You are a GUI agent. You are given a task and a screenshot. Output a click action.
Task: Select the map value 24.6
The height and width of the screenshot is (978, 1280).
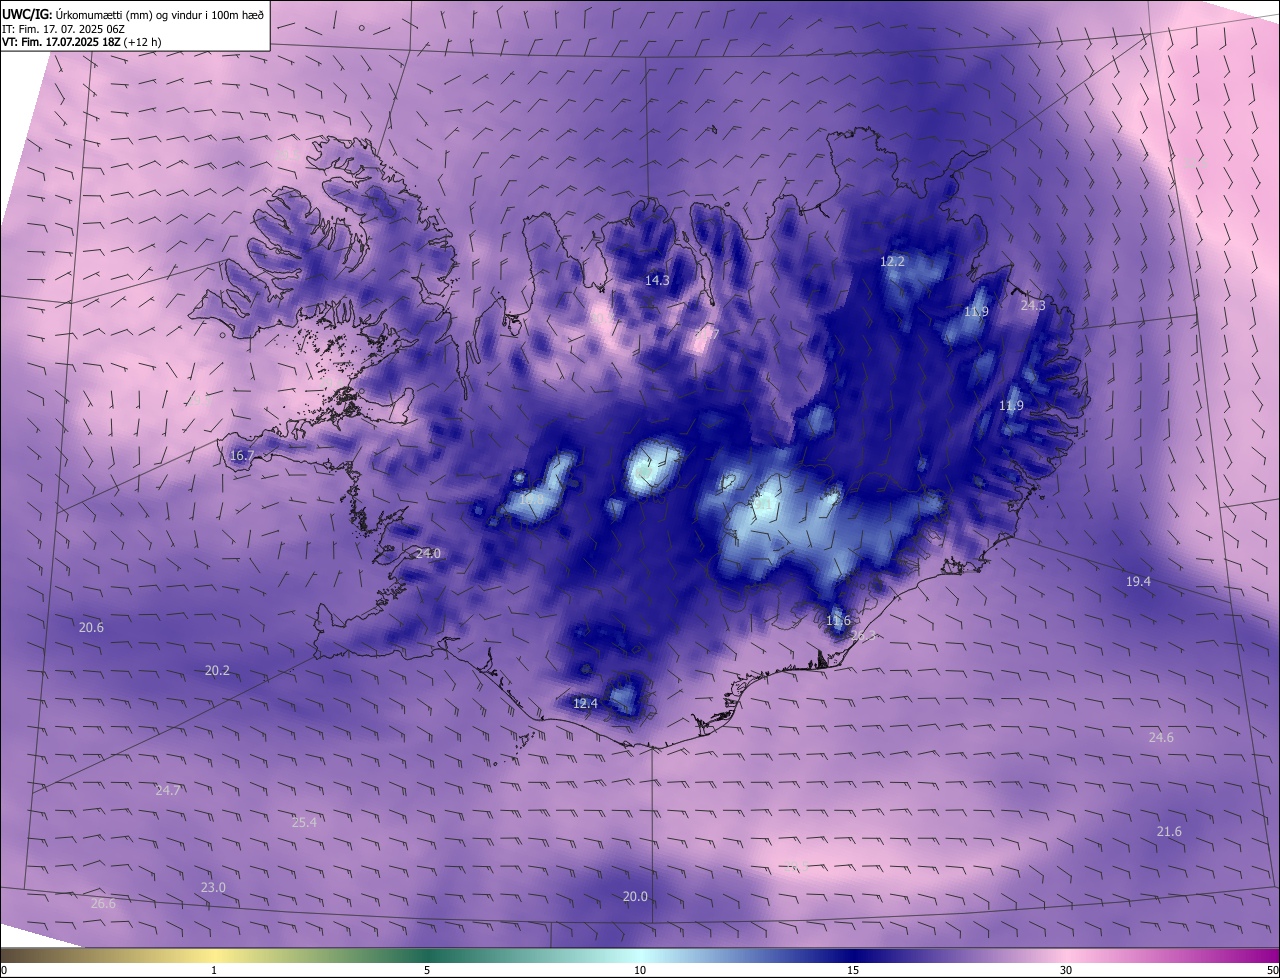(1161, 738)
